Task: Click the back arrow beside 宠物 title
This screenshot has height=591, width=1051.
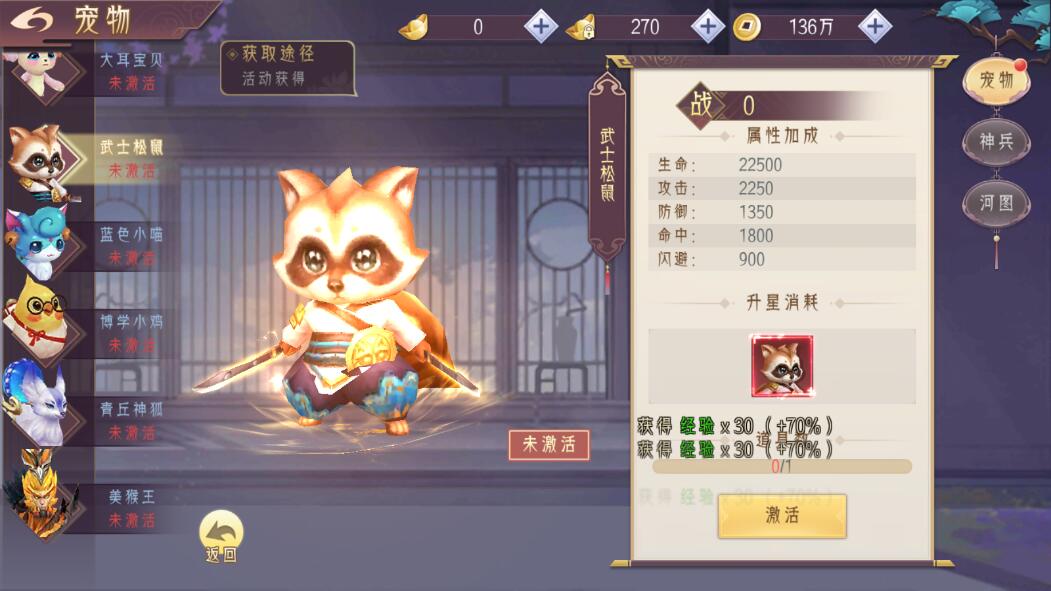Action: [32, 20]
